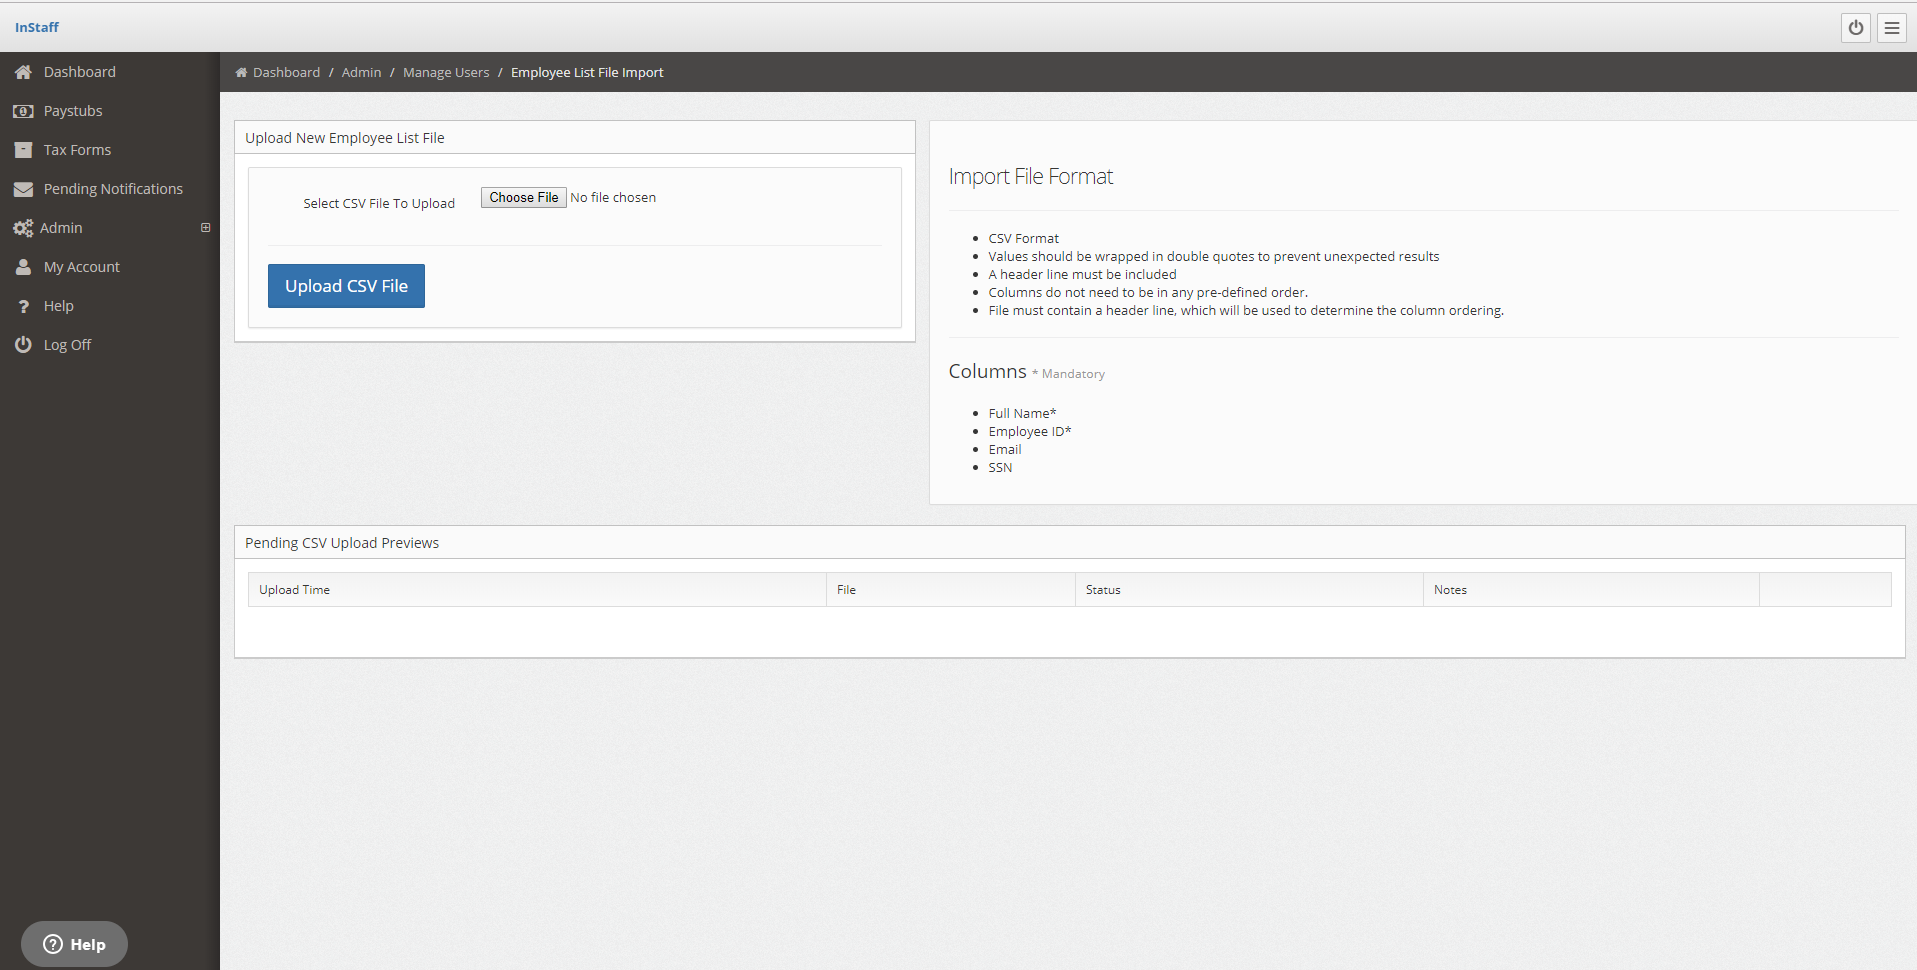
Task: Open Tax Forms via its sidebar icon
Action: [x=24, y=149]
